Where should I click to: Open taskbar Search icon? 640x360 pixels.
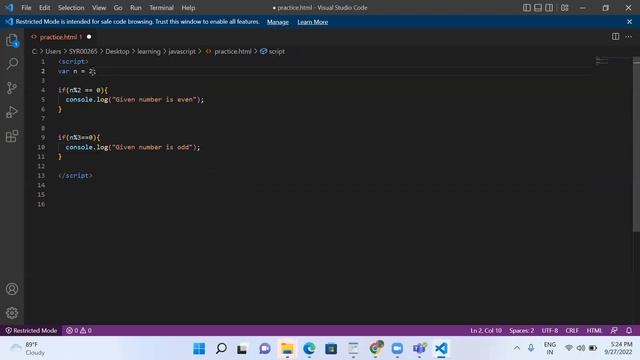pos(221,349)
